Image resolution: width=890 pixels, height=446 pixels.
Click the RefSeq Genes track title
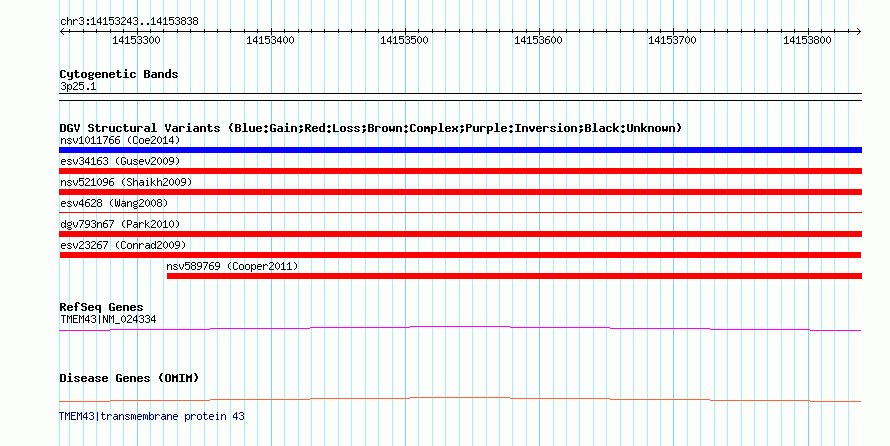pyautogui.click(x=101, y=308)
